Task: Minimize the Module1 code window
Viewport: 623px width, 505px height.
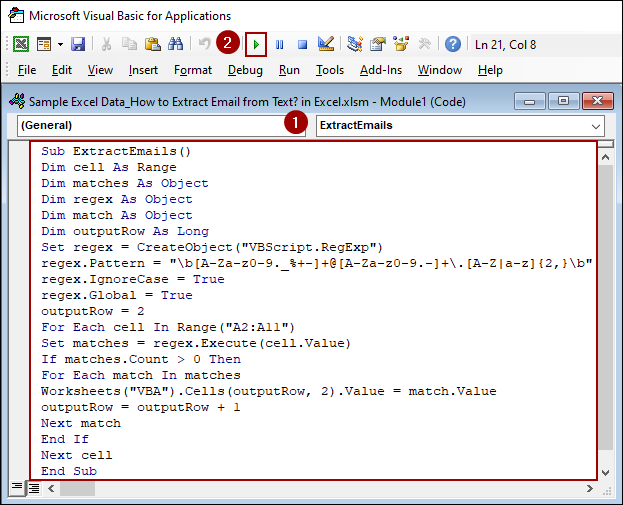Action: pyautogui.click(x=530, y=102)
